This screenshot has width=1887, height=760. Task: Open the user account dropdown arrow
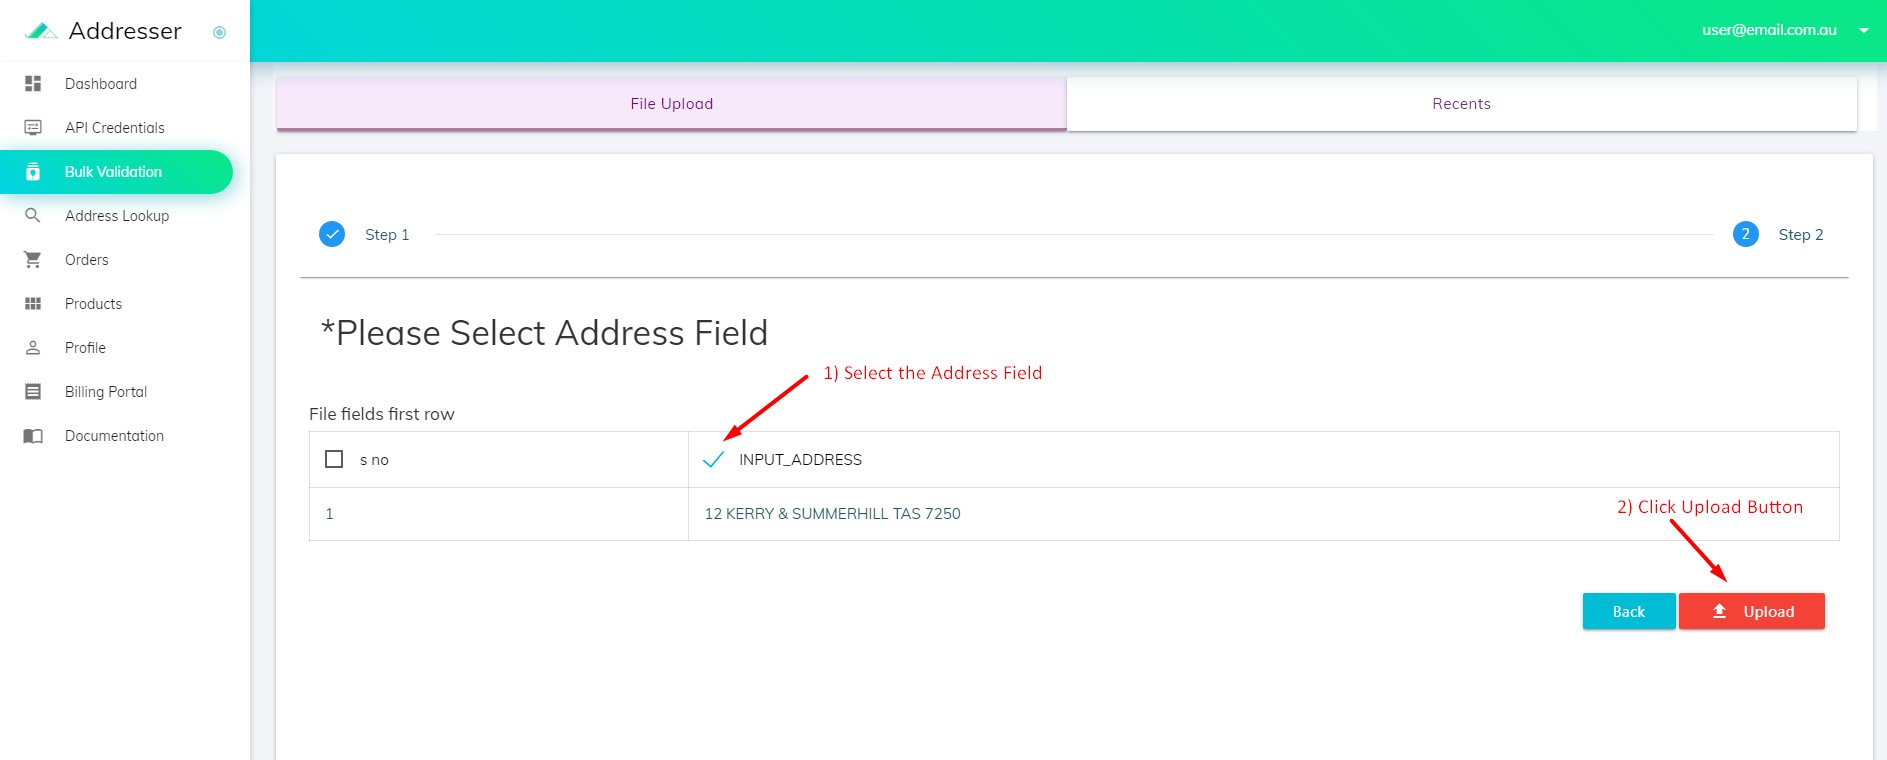[1864, 31]
